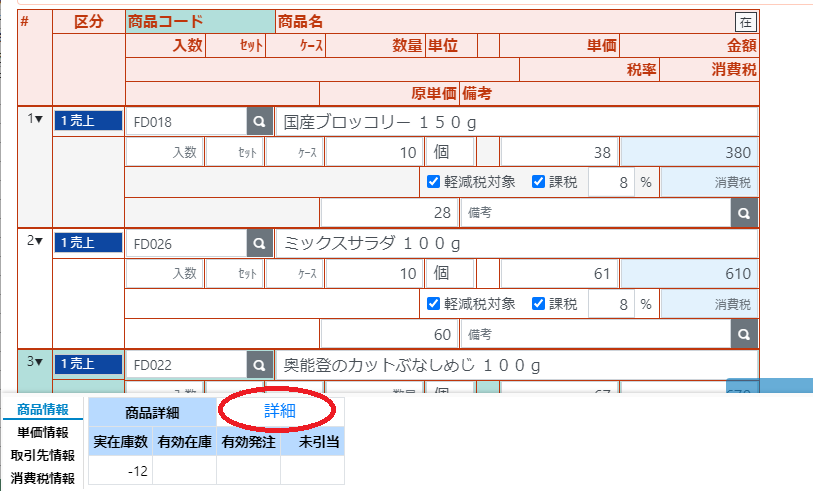Click the 有効在庫 column header

click(x=185, y=442)
